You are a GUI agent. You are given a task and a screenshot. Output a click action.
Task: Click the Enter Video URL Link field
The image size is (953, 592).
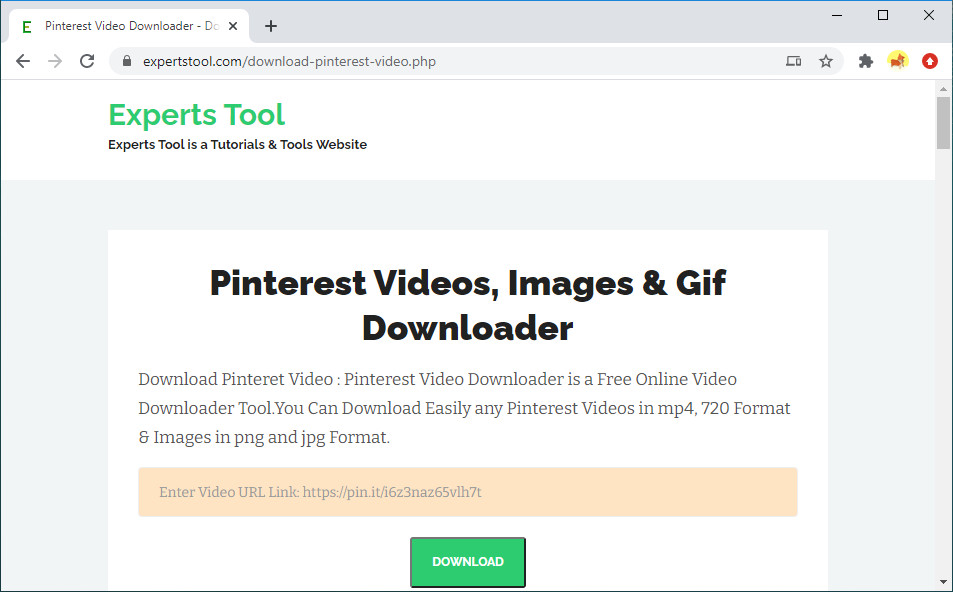click(467, 492)
